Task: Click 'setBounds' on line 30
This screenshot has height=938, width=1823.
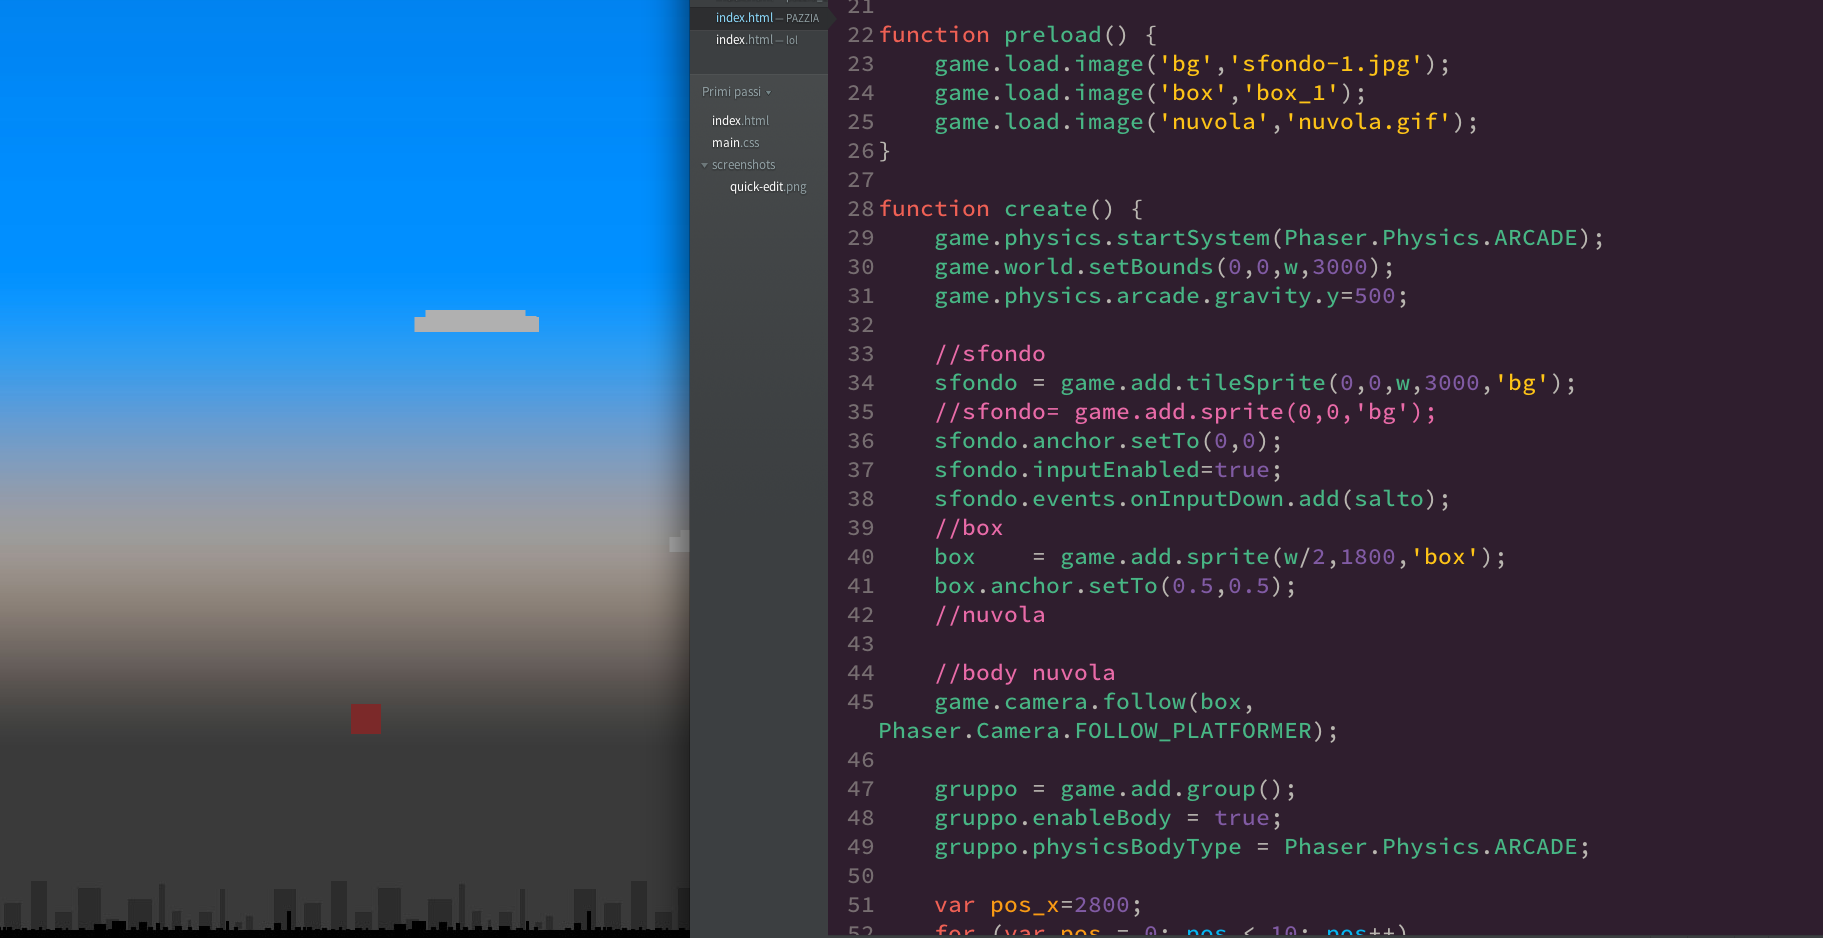Action: (x=1150, y=267)
